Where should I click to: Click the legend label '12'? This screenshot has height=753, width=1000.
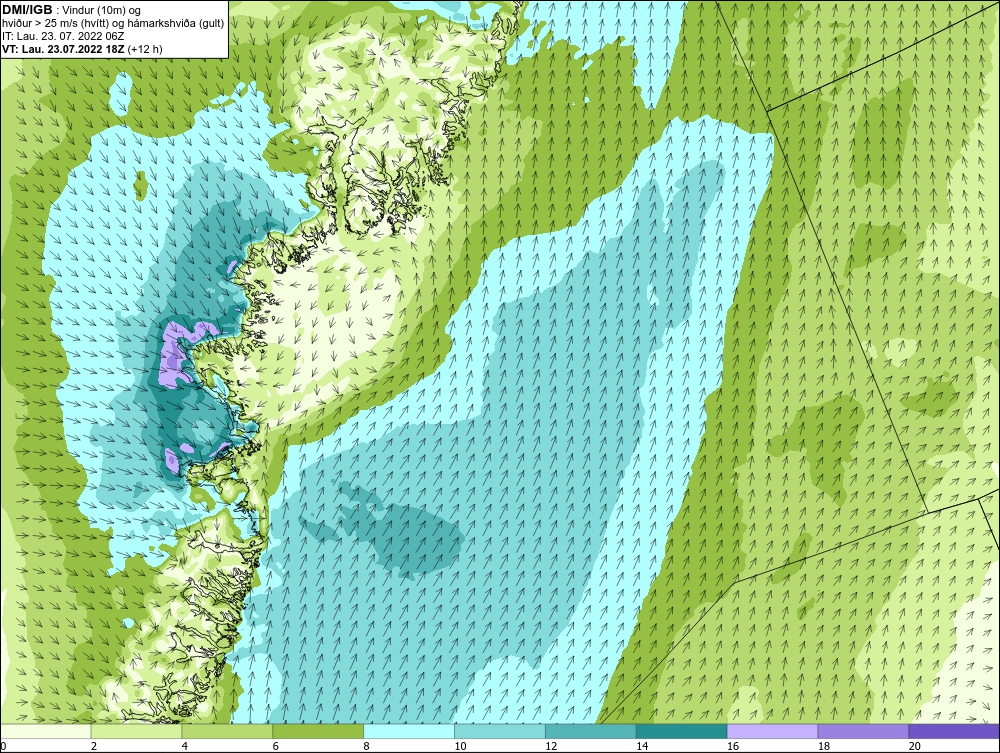pos(551,746)
